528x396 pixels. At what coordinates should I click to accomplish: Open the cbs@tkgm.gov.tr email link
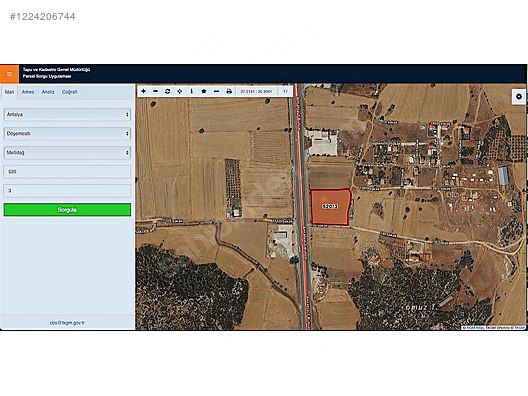click(x=67, y=323)
